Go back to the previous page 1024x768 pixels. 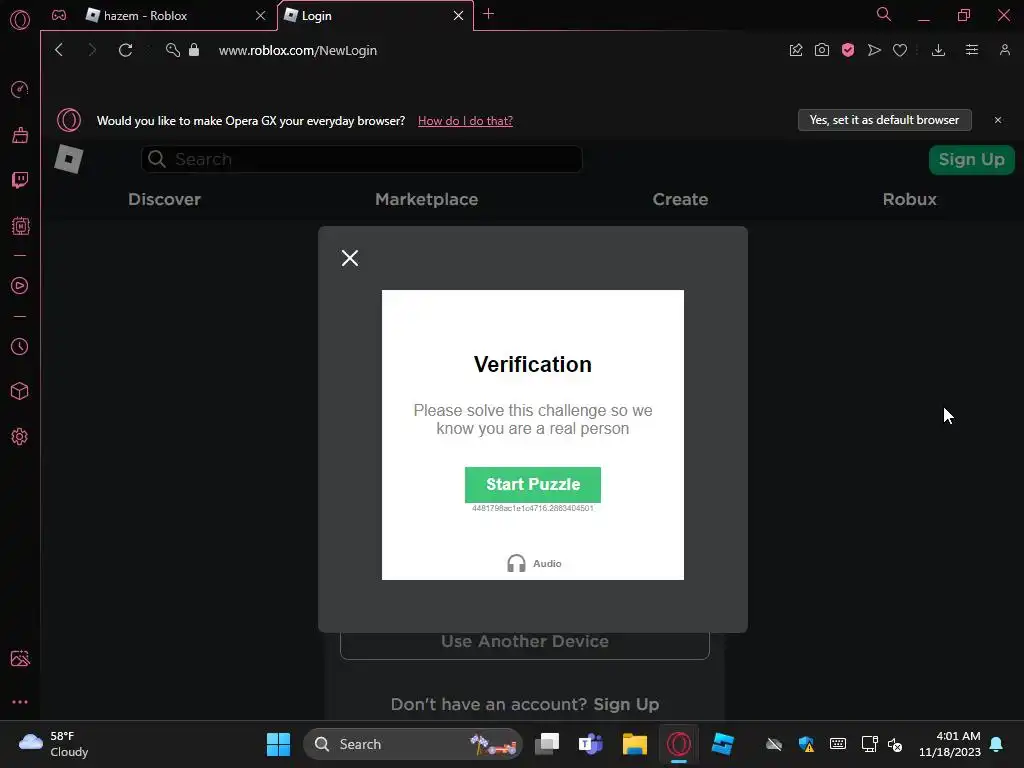click(x=59, y=50)
